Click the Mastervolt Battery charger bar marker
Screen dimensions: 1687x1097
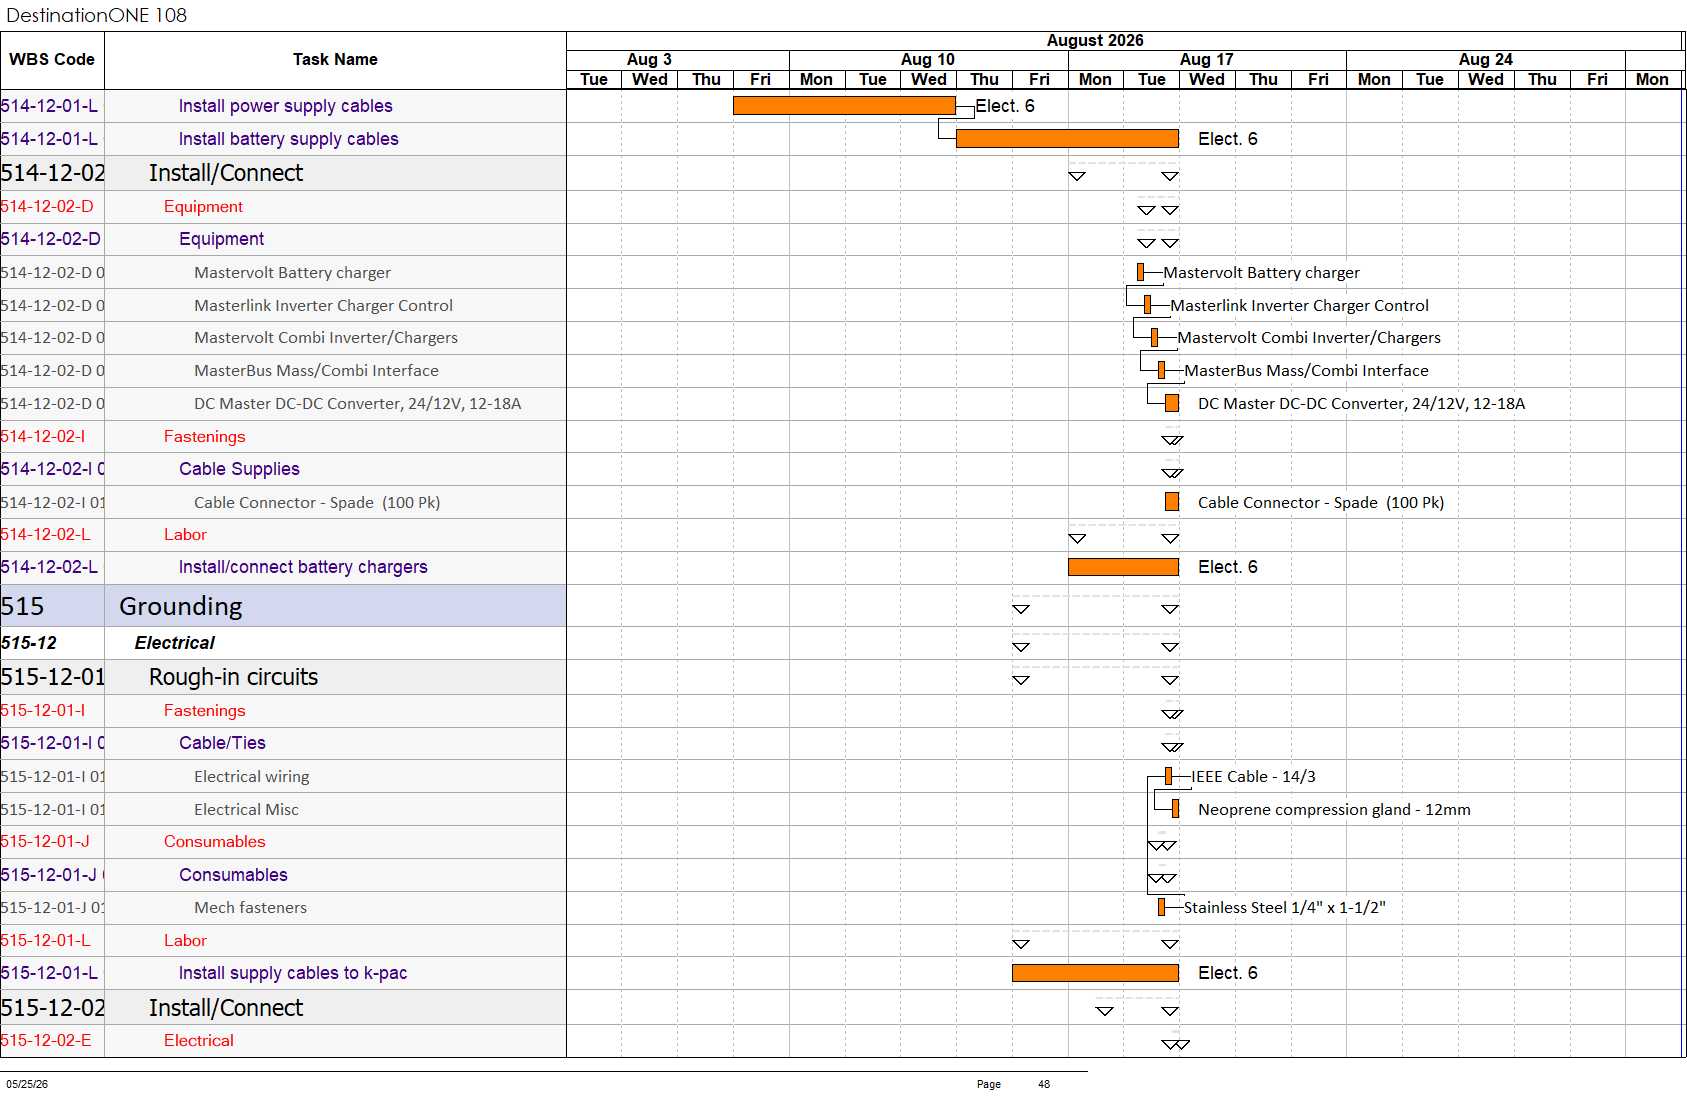1140,272
